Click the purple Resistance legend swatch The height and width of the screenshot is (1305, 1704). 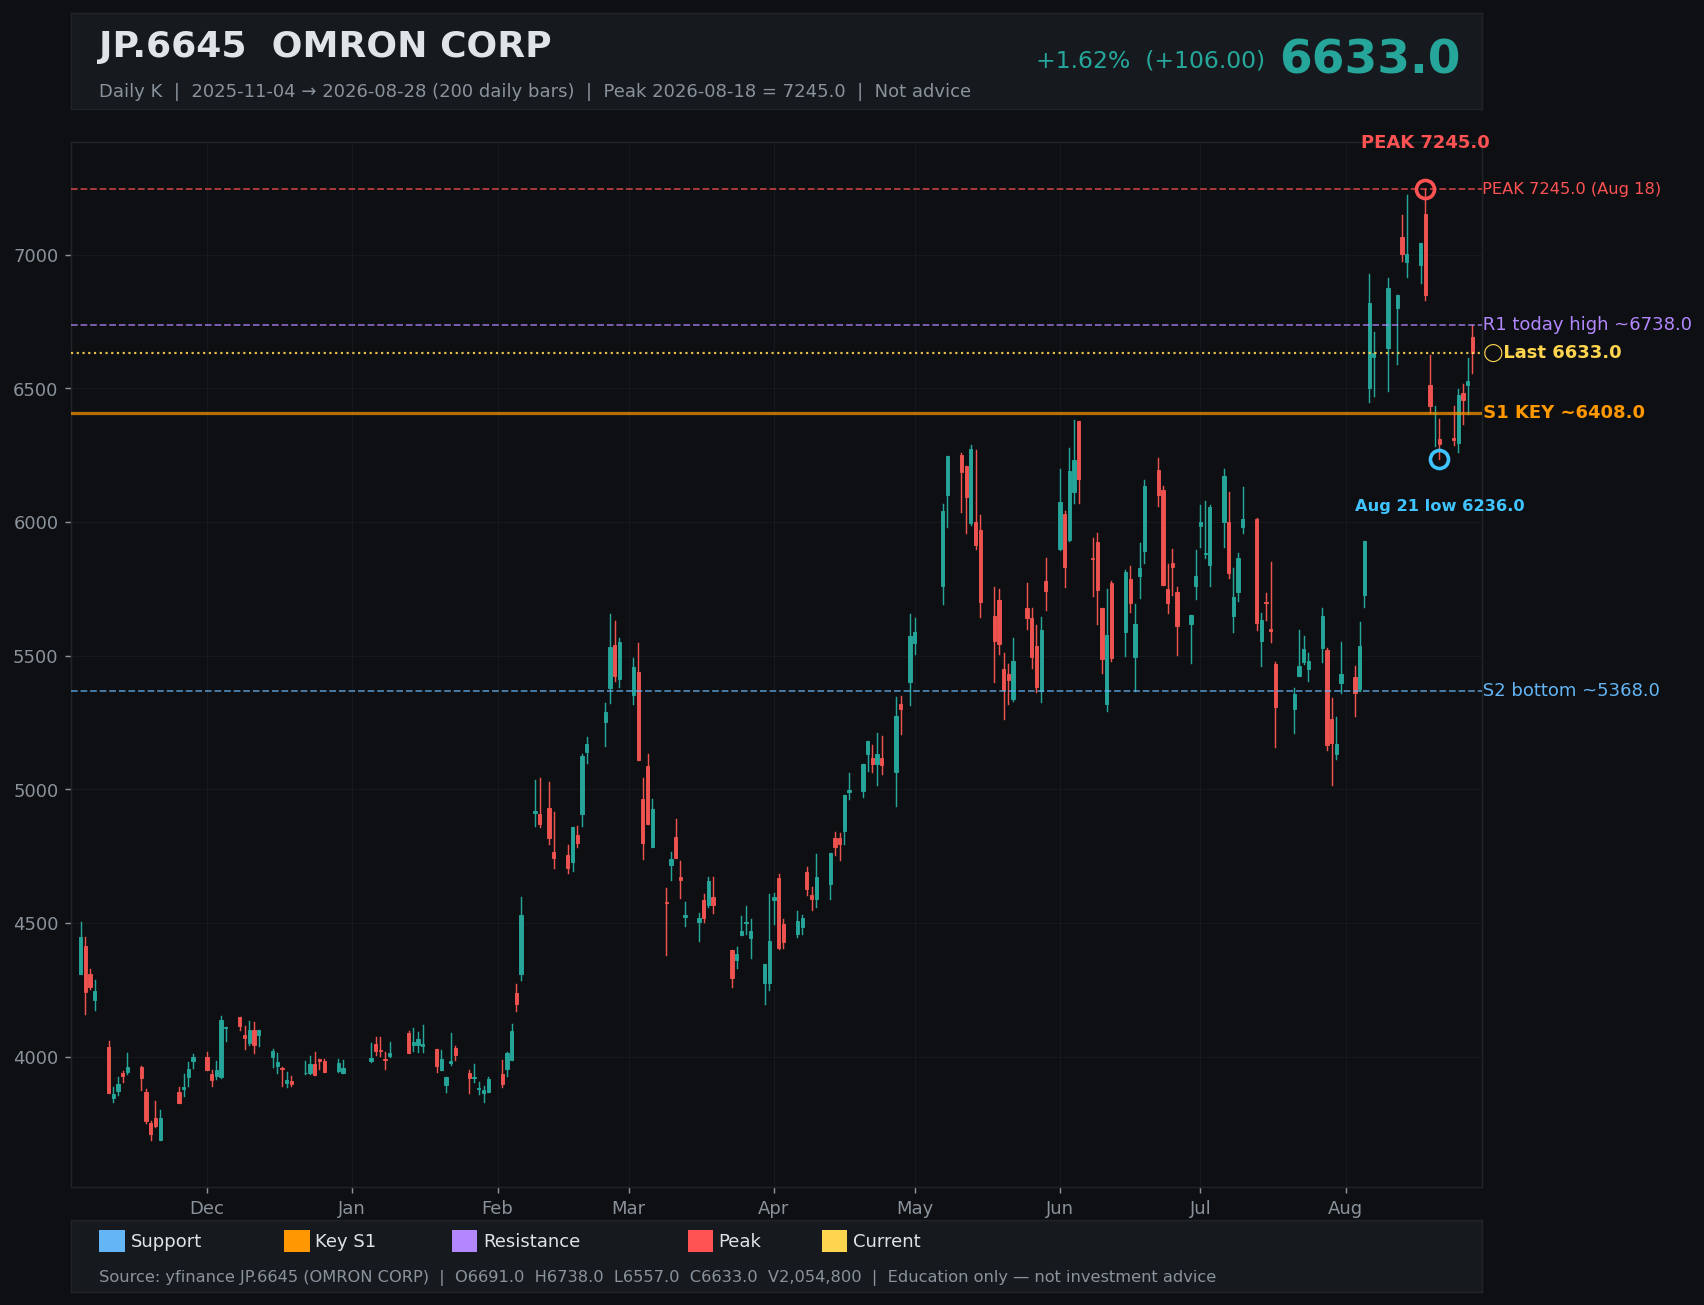pyautogui.click(x=465, y=1241)
